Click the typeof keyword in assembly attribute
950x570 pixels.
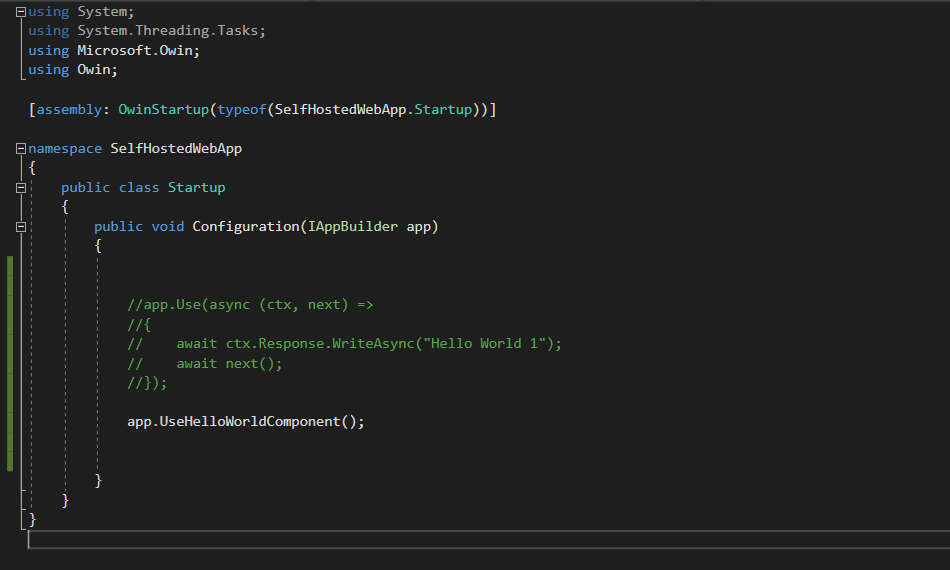click(x=242, y=109)
